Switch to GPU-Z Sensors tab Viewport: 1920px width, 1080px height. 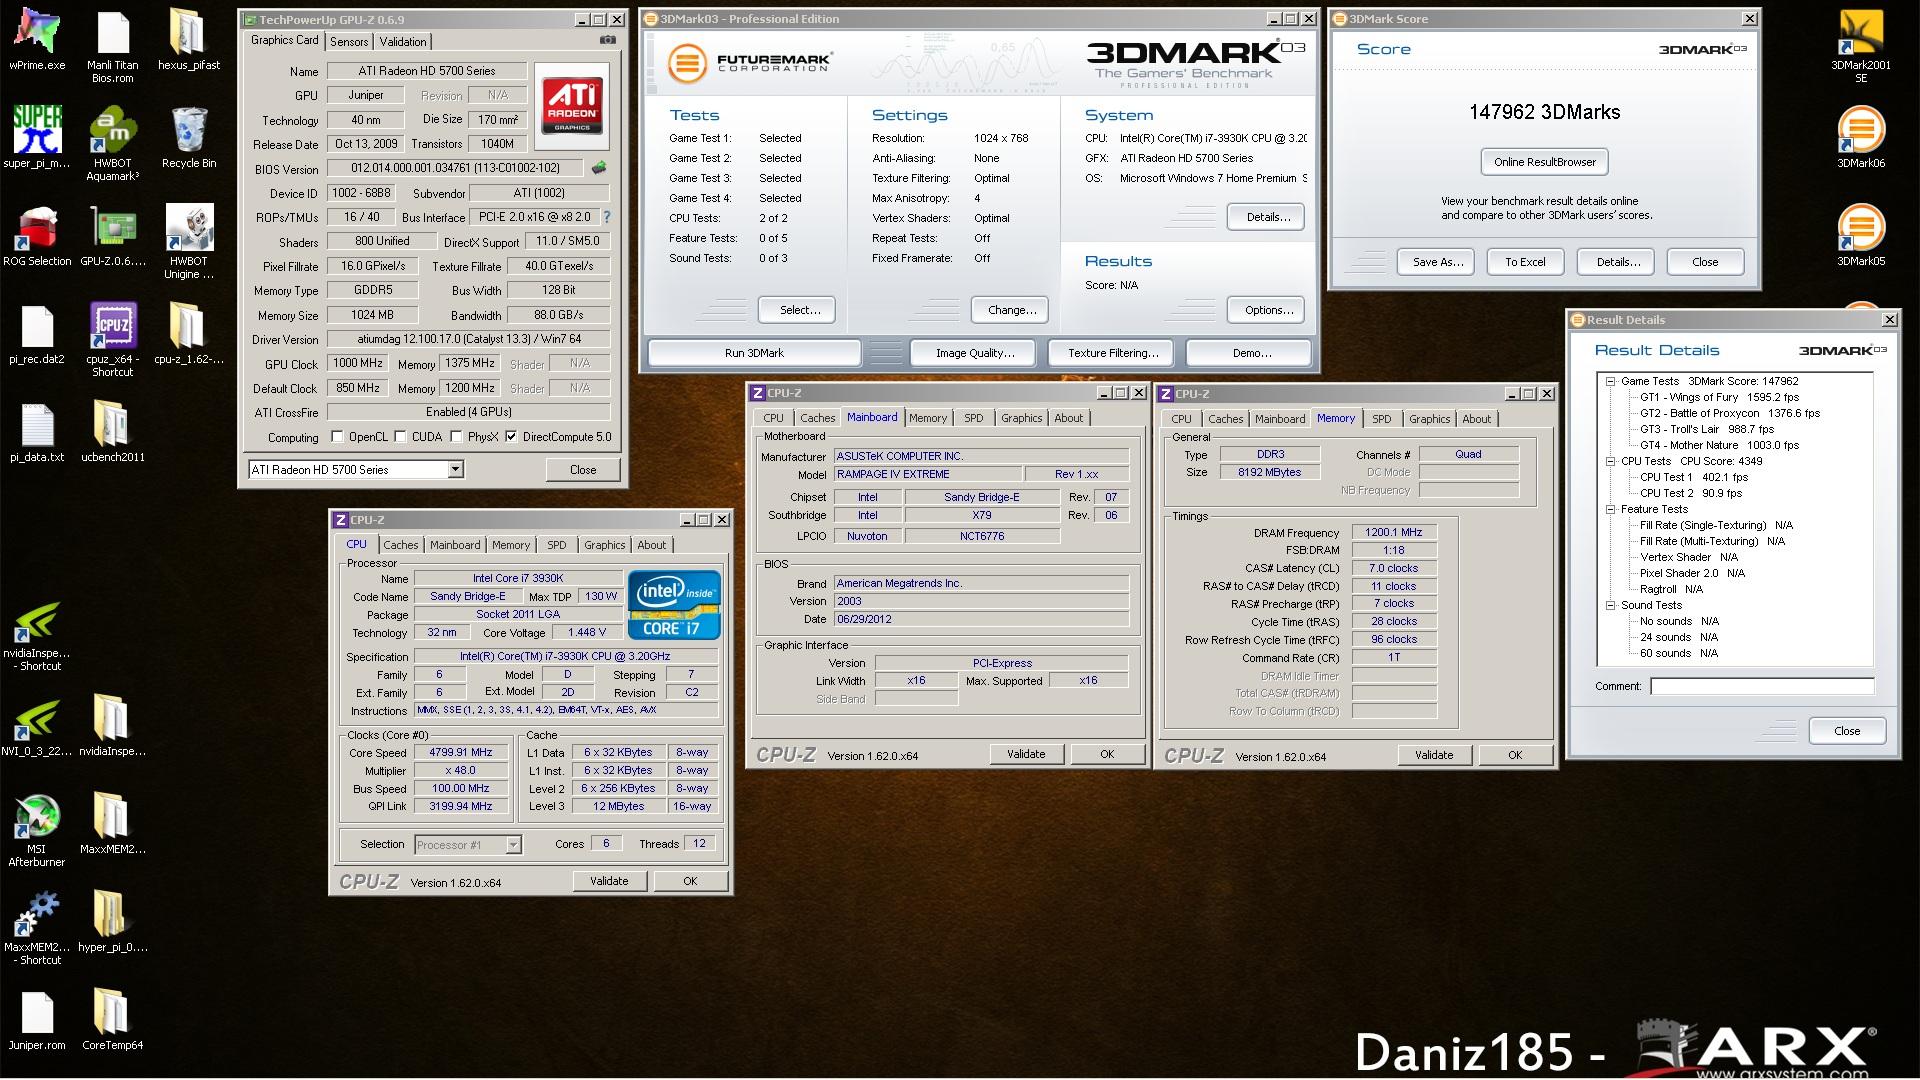pyautogui.click(x=349, y=42)
